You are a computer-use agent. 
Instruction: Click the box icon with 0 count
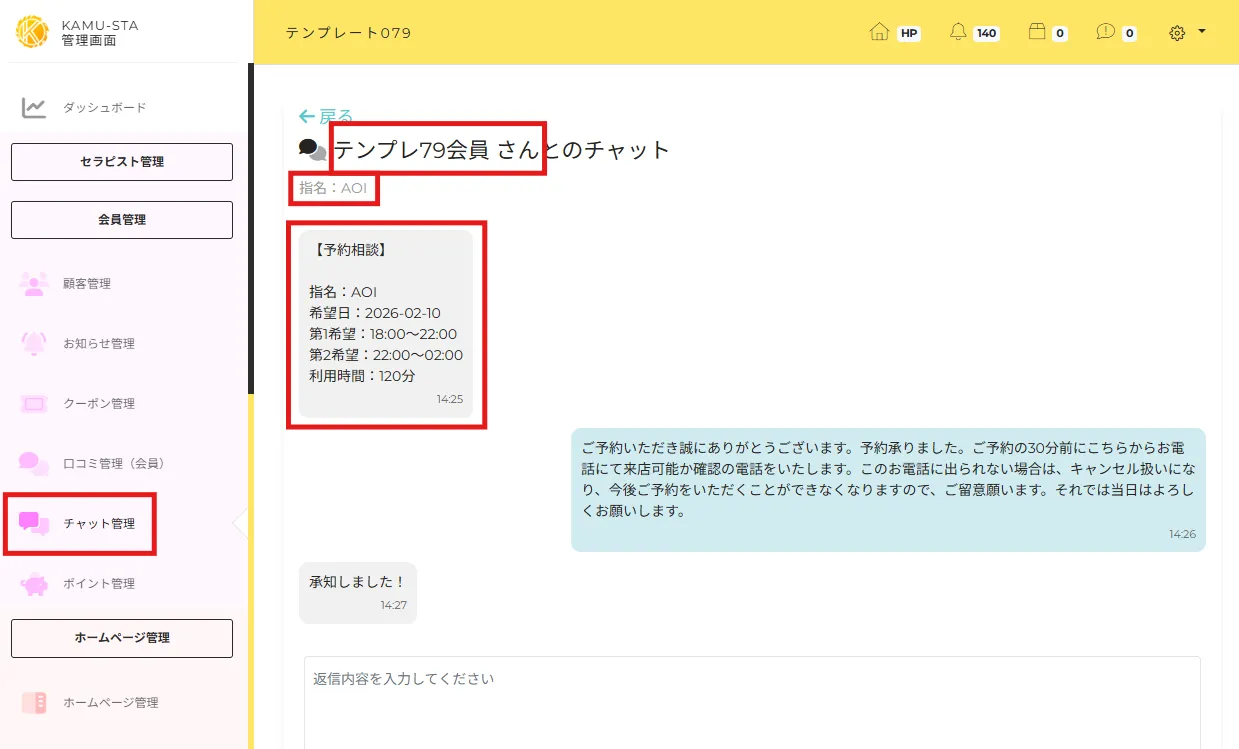pyautogui.click(x=1037, y=32)
